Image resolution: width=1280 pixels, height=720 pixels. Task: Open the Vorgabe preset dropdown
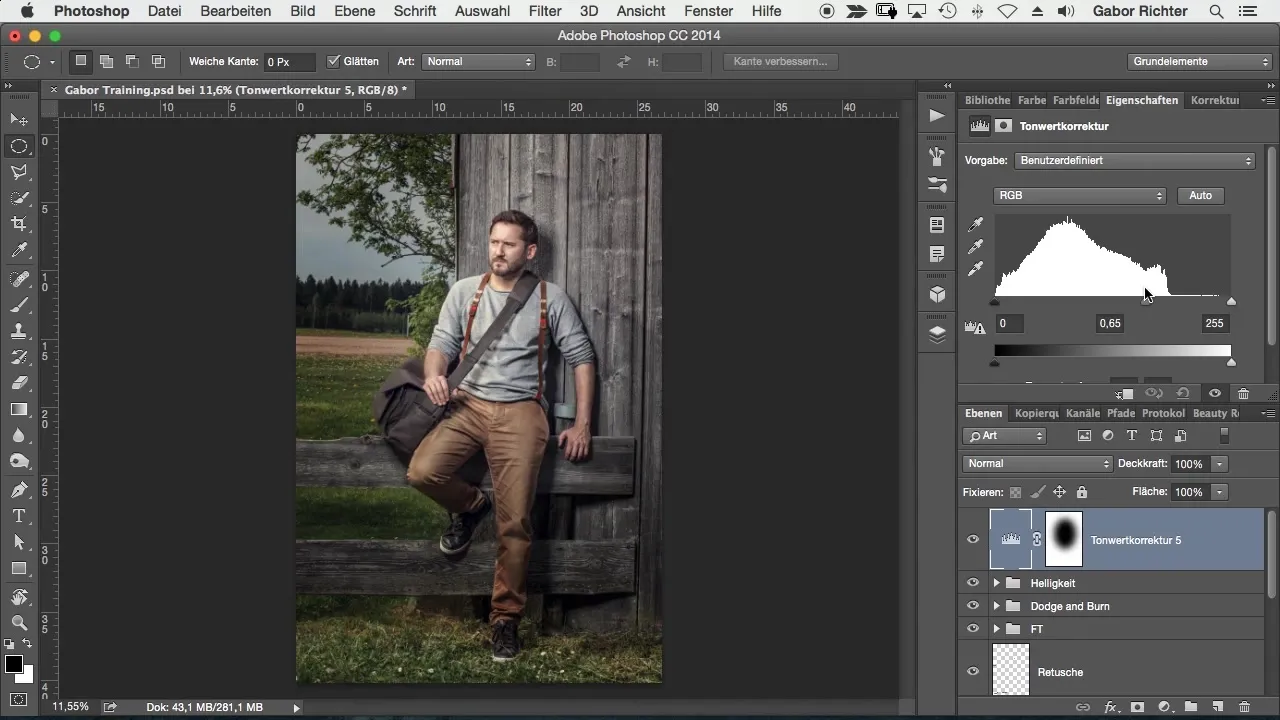point(1134,160)
